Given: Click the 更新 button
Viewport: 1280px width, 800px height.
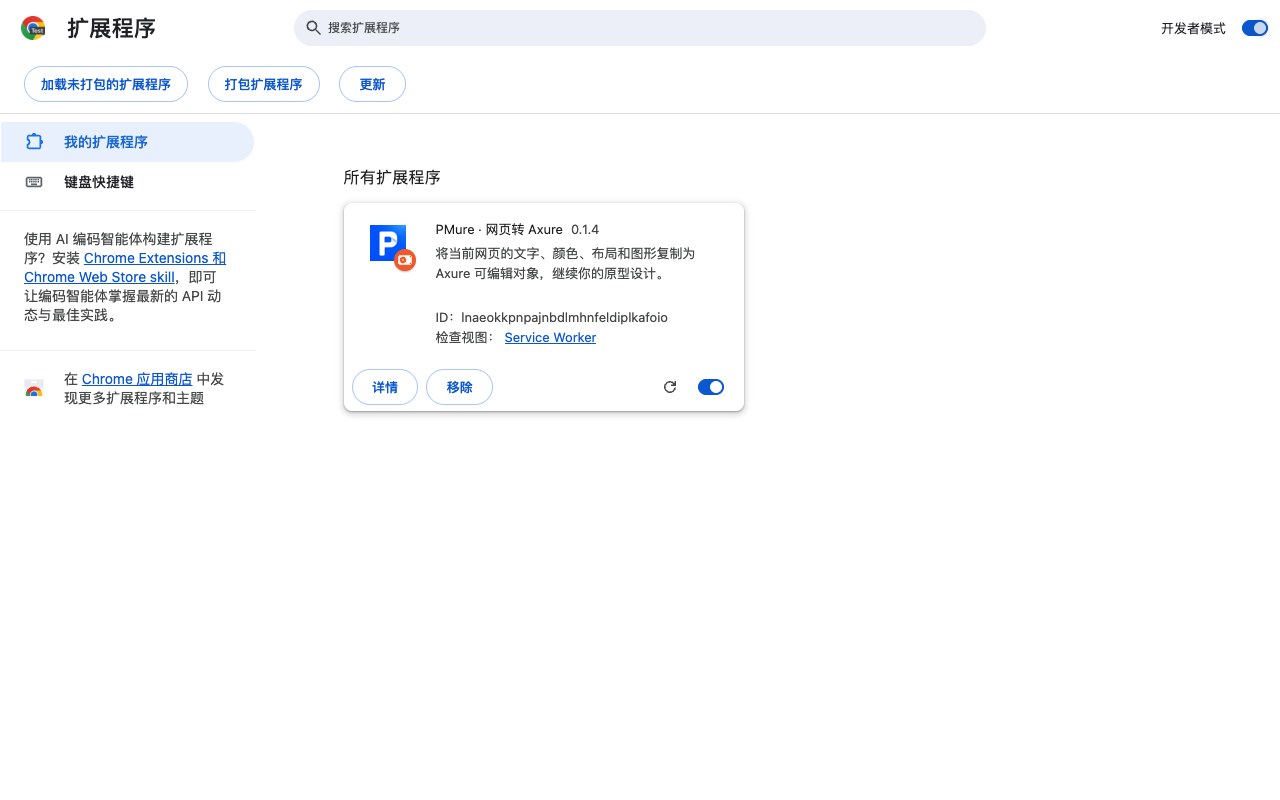Looking at the screenshot, I should (372, 84).
